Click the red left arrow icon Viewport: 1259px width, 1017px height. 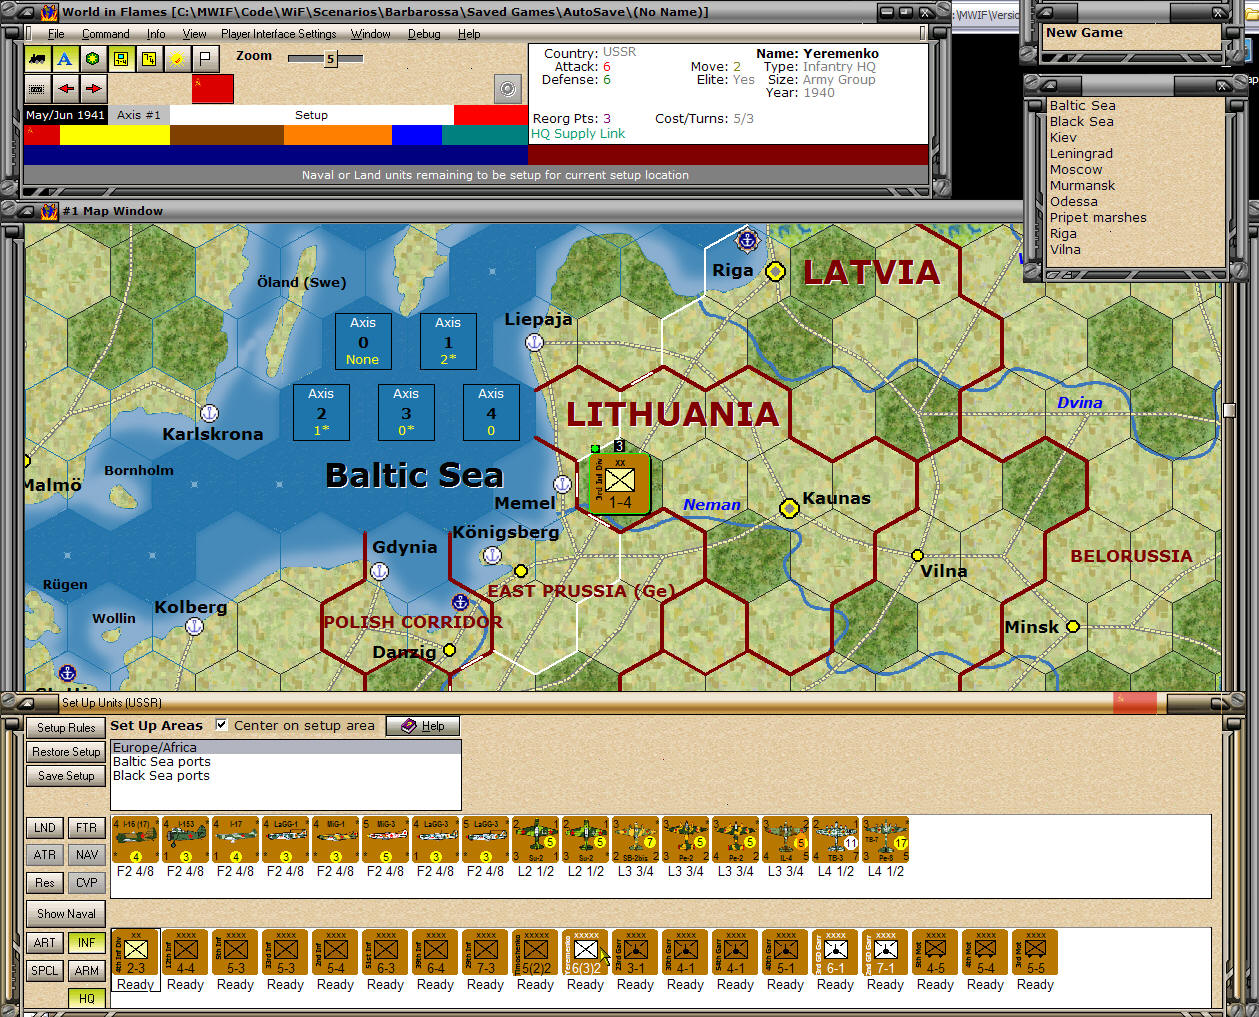[65, 88]
